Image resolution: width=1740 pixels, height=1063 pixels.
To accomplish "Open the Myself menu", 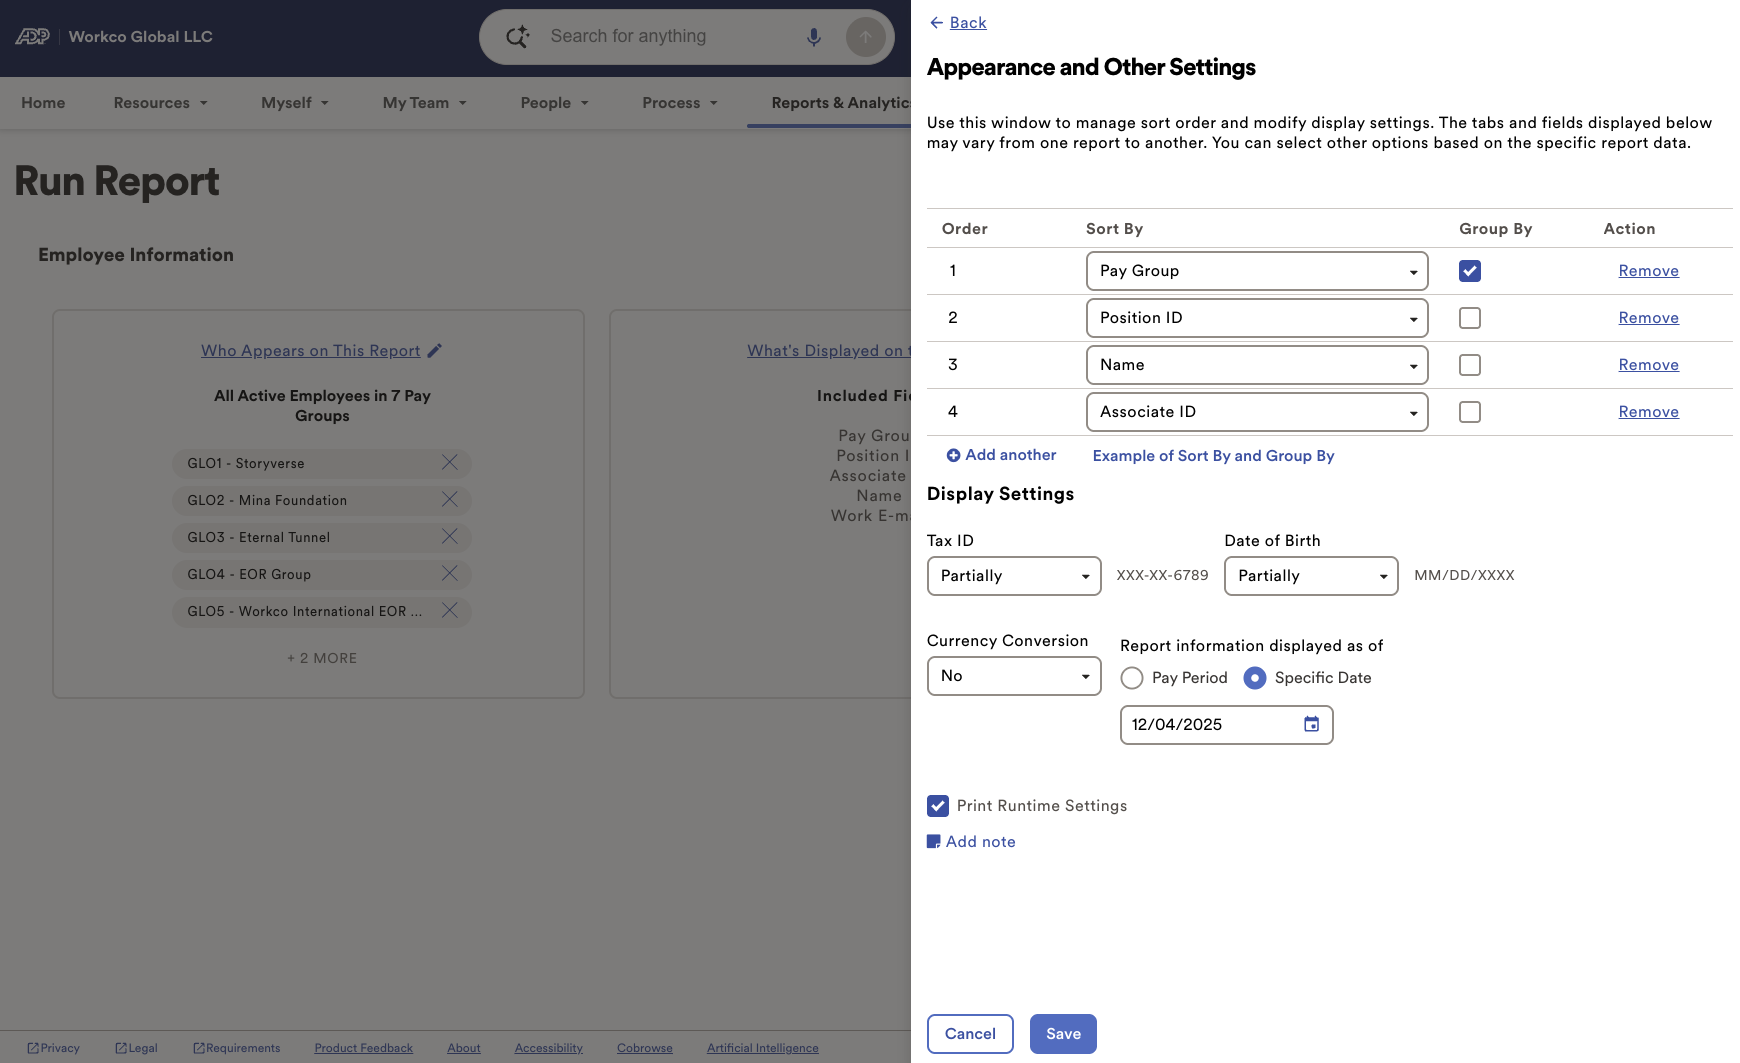I will click(295, 103).
